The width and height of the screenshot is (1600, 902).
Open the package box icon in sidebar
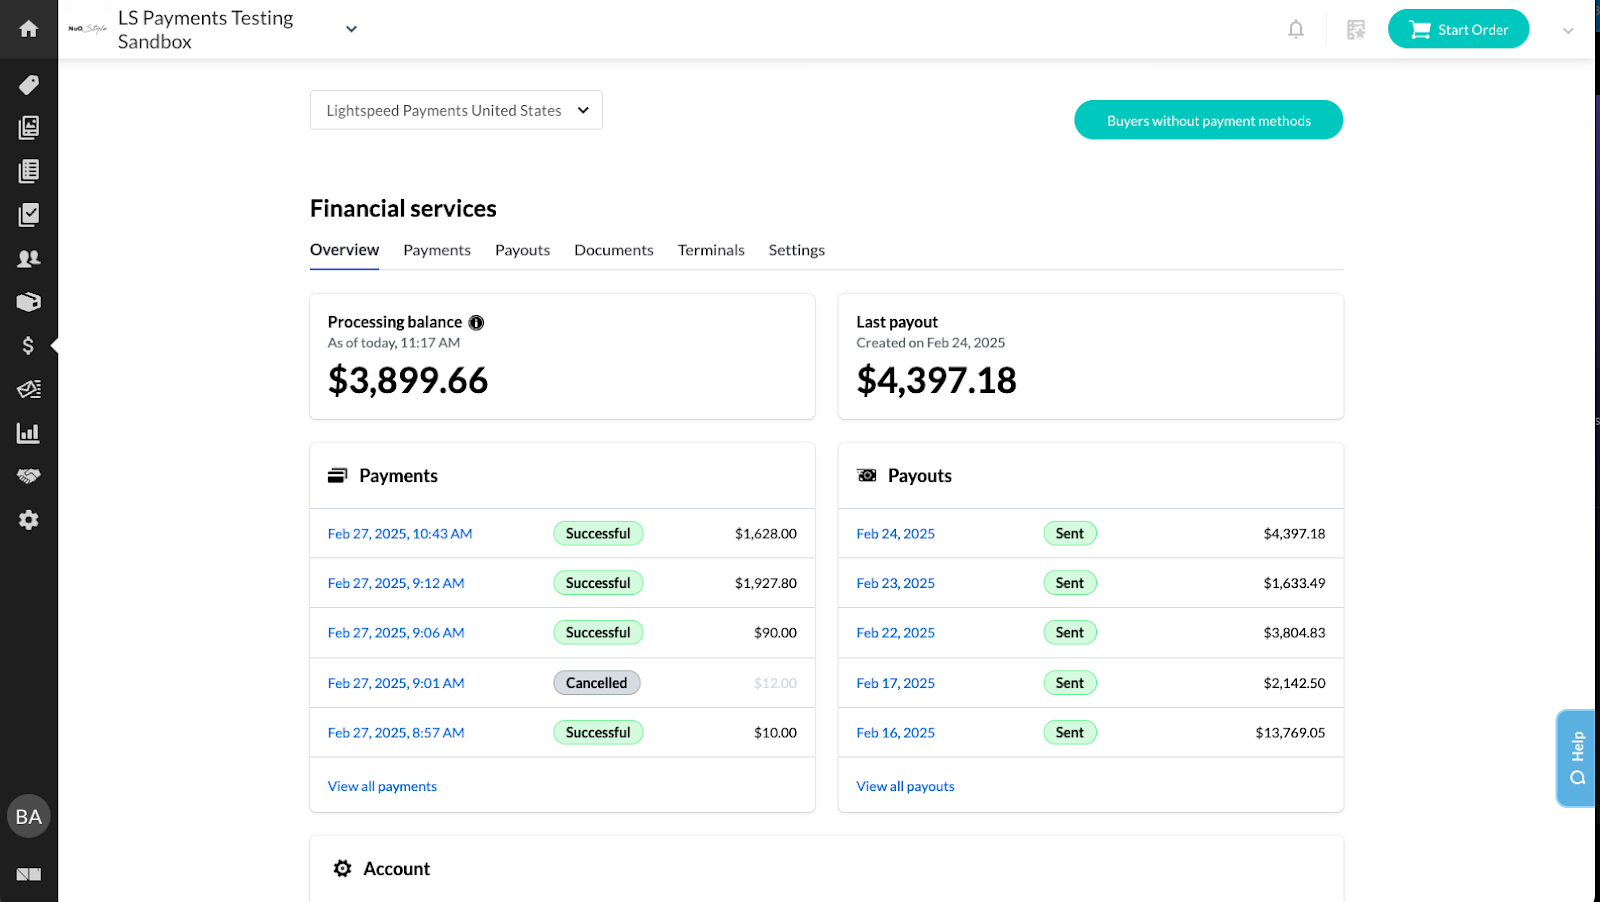29,302
